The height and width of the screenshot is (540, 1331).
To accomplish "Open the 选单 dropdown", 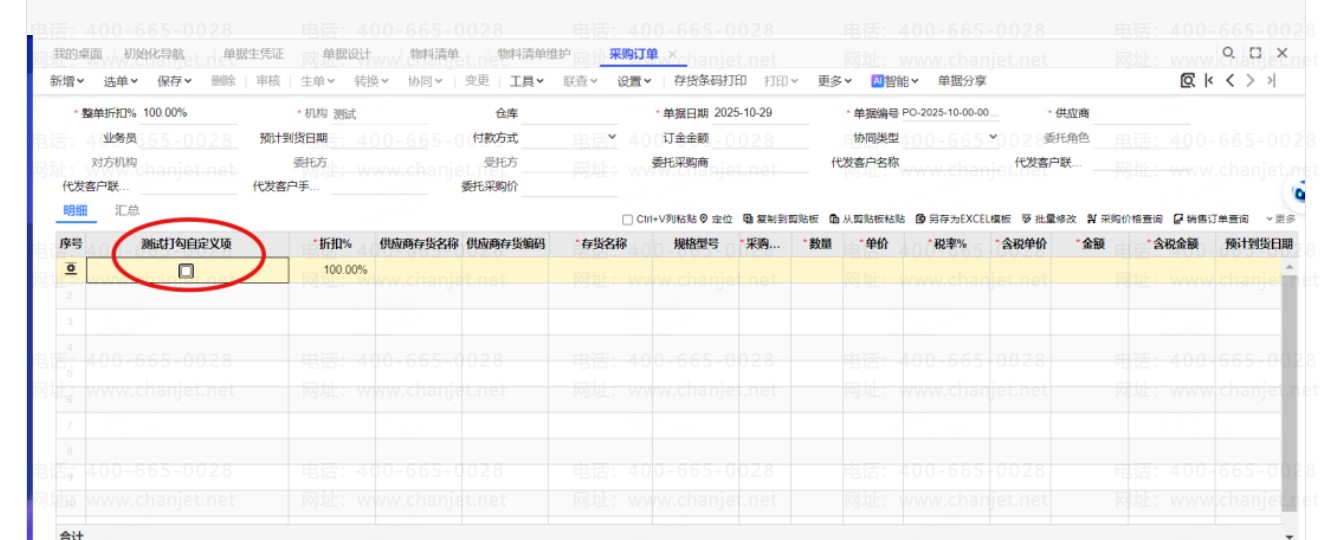I will pyautogui.click(x=121, y=81).
